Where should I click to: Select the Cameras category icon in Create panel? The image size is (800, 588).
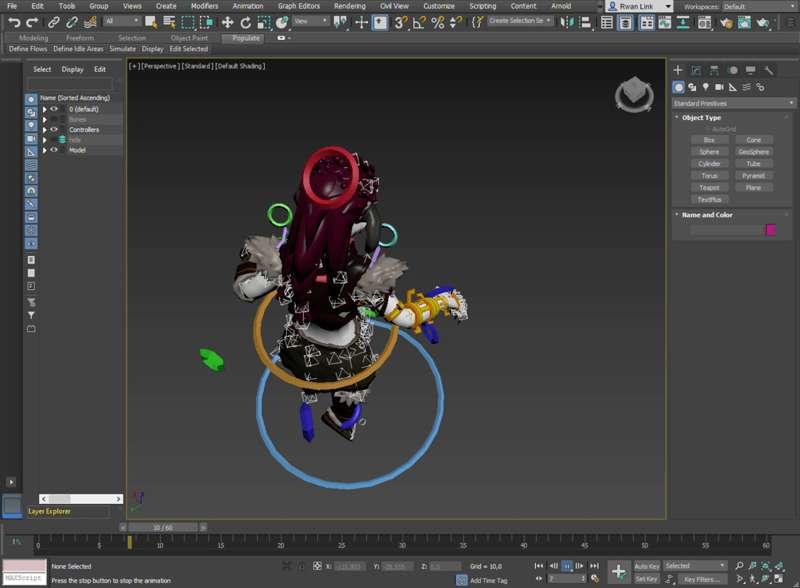[x=719, y=87]
